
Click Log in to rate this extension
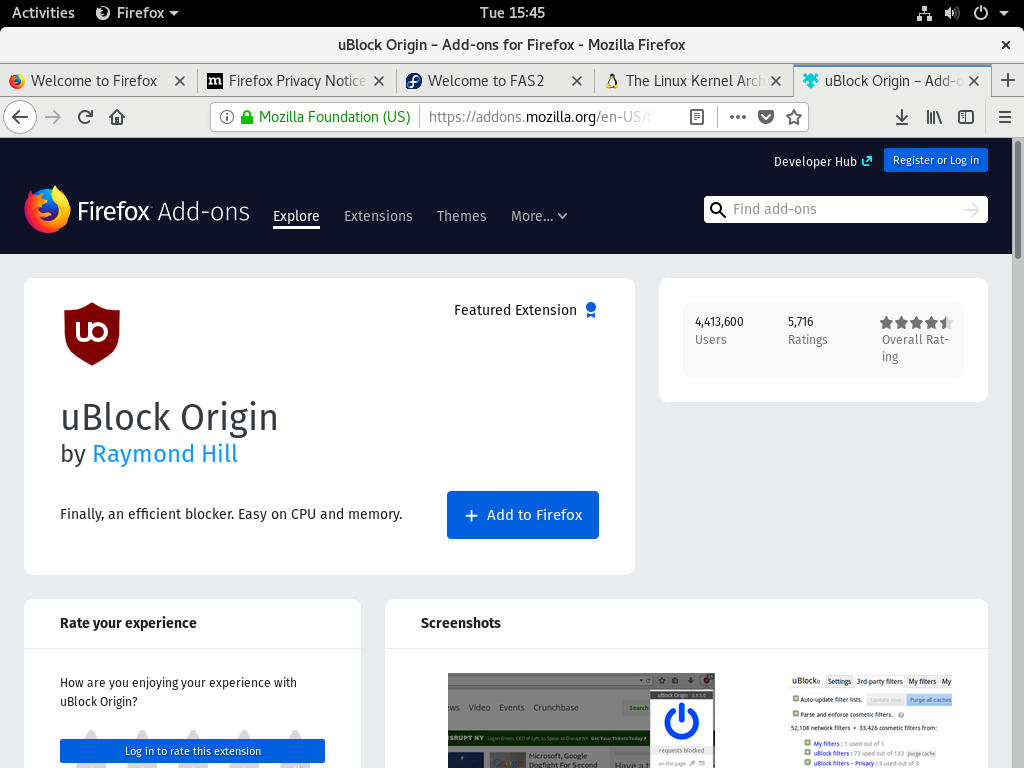193,751
